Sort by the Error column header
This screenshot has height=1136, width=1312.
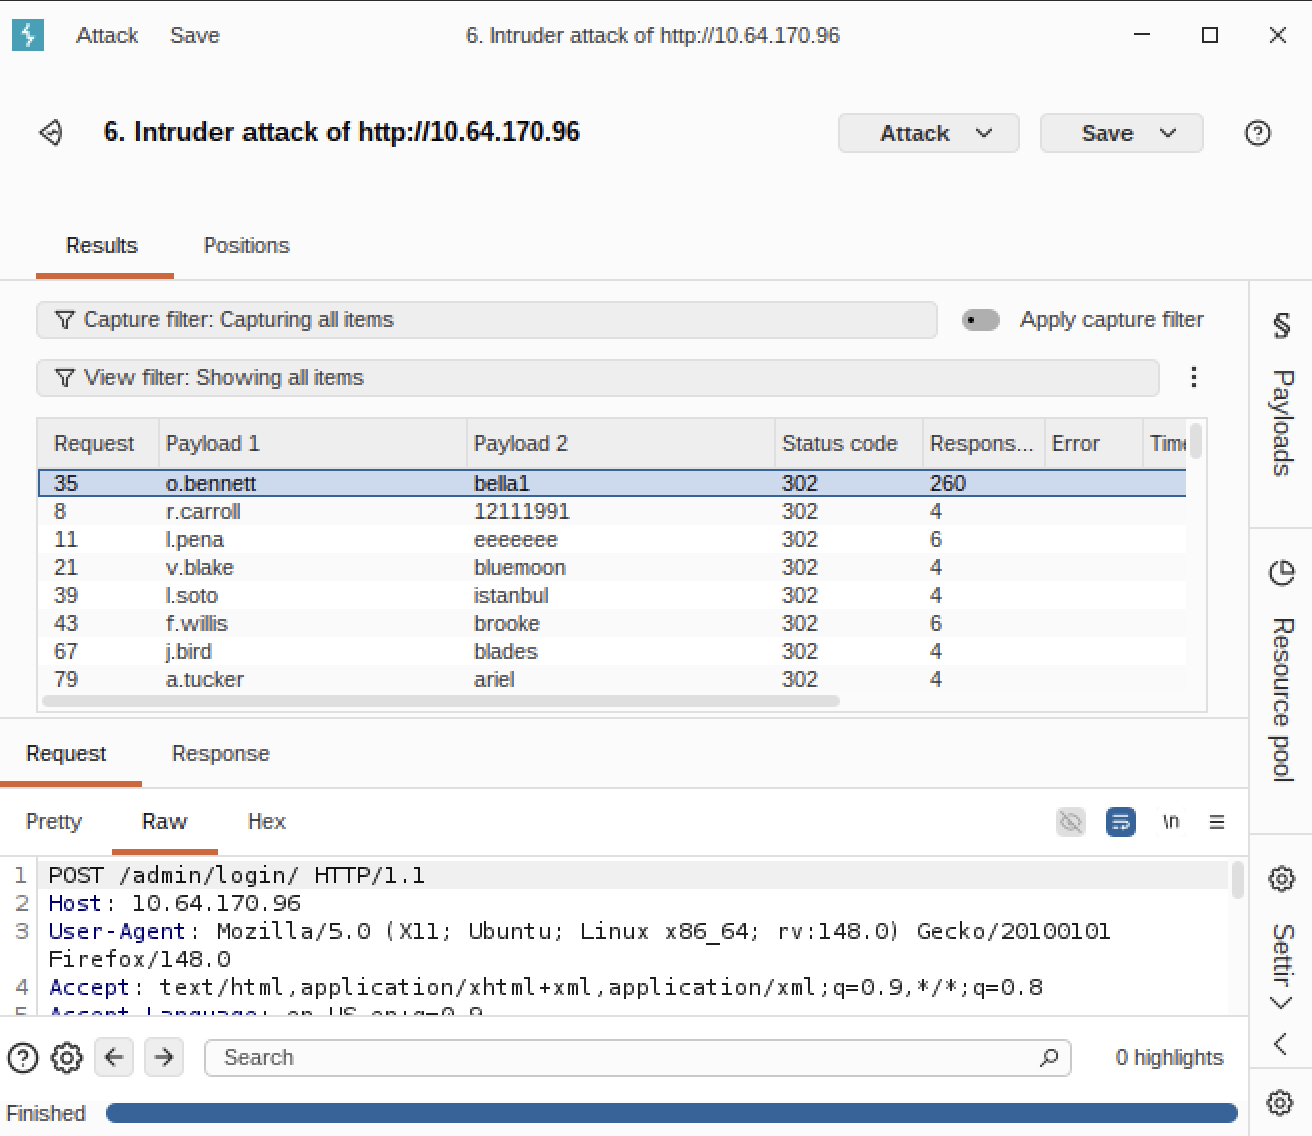[x=1094, y=443]
